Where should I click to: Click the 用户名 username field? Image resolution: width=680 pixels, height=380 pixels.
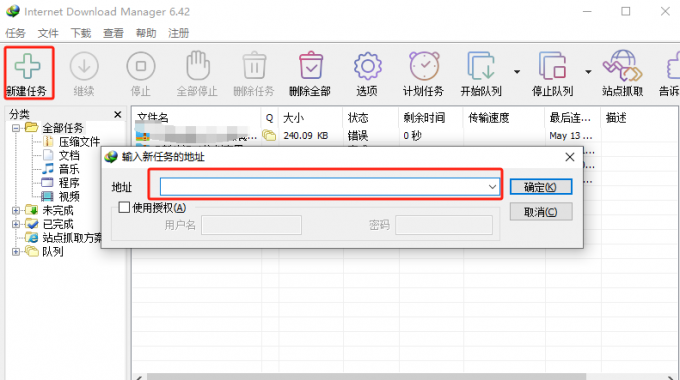(x=252, y=225)
